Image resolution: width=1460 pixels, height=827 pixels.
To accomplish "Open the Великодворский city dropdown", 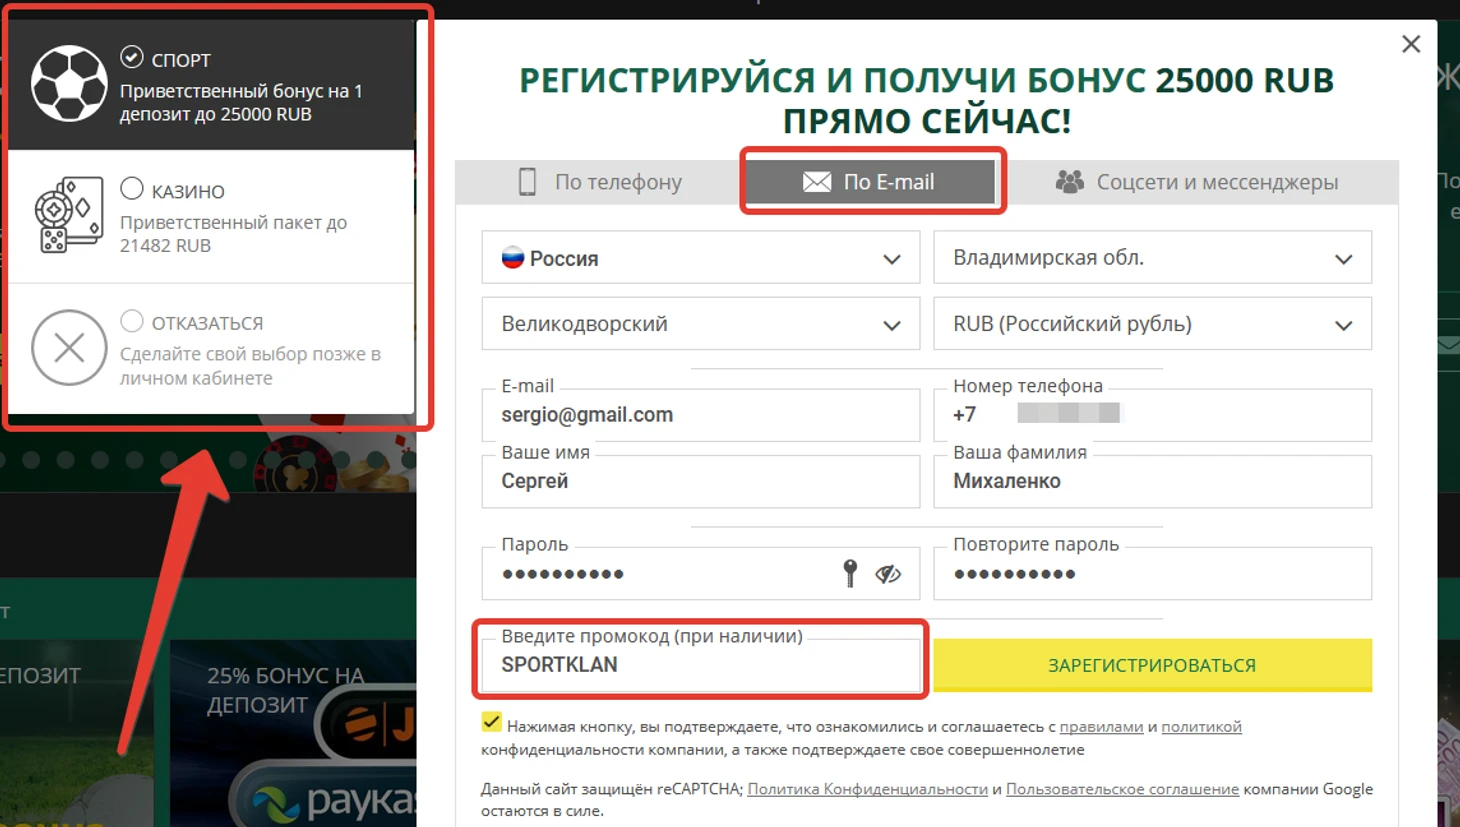I will tap(701, 324).
